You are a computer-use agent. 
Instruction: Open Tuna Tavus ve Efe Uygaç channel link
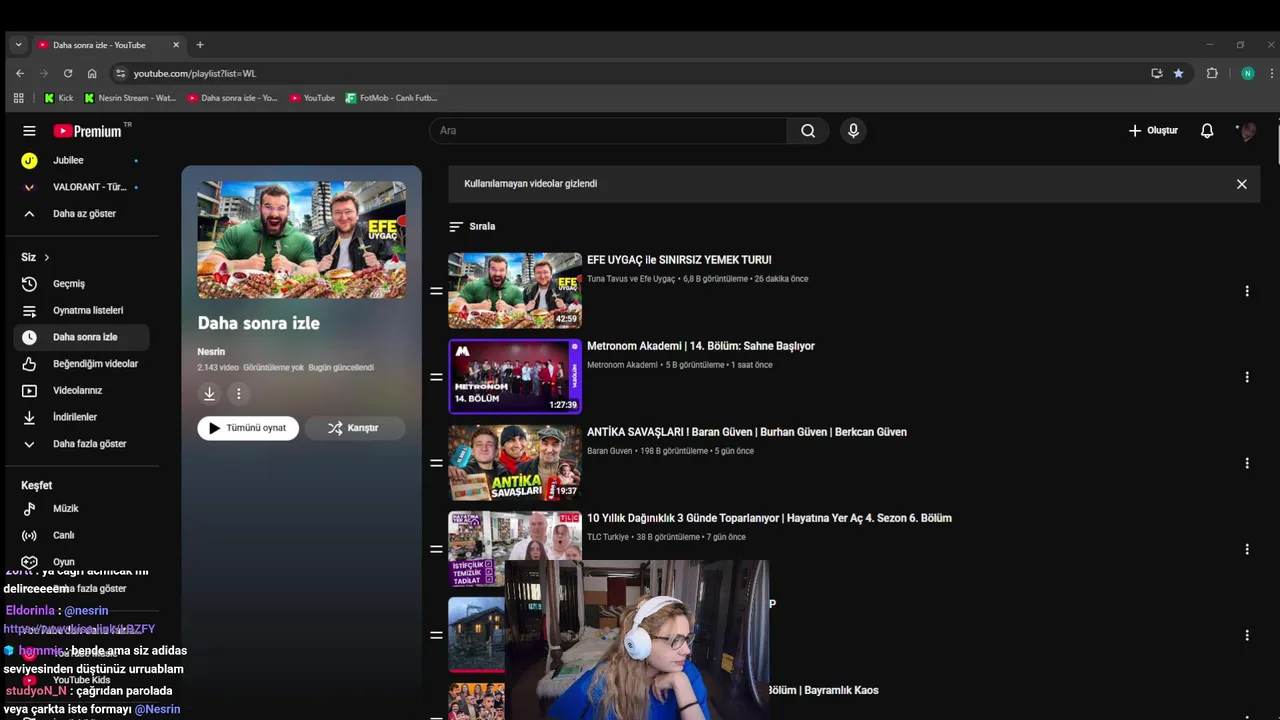click(631, 279)
